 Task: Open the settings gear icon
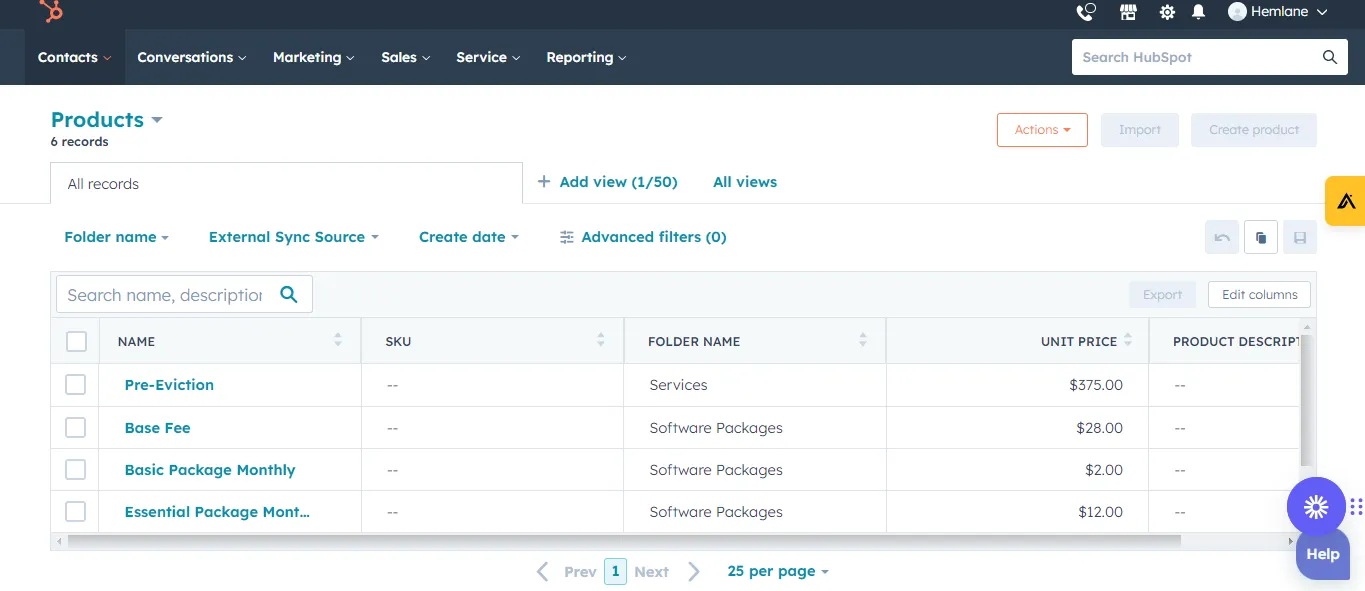(1167, 12)
